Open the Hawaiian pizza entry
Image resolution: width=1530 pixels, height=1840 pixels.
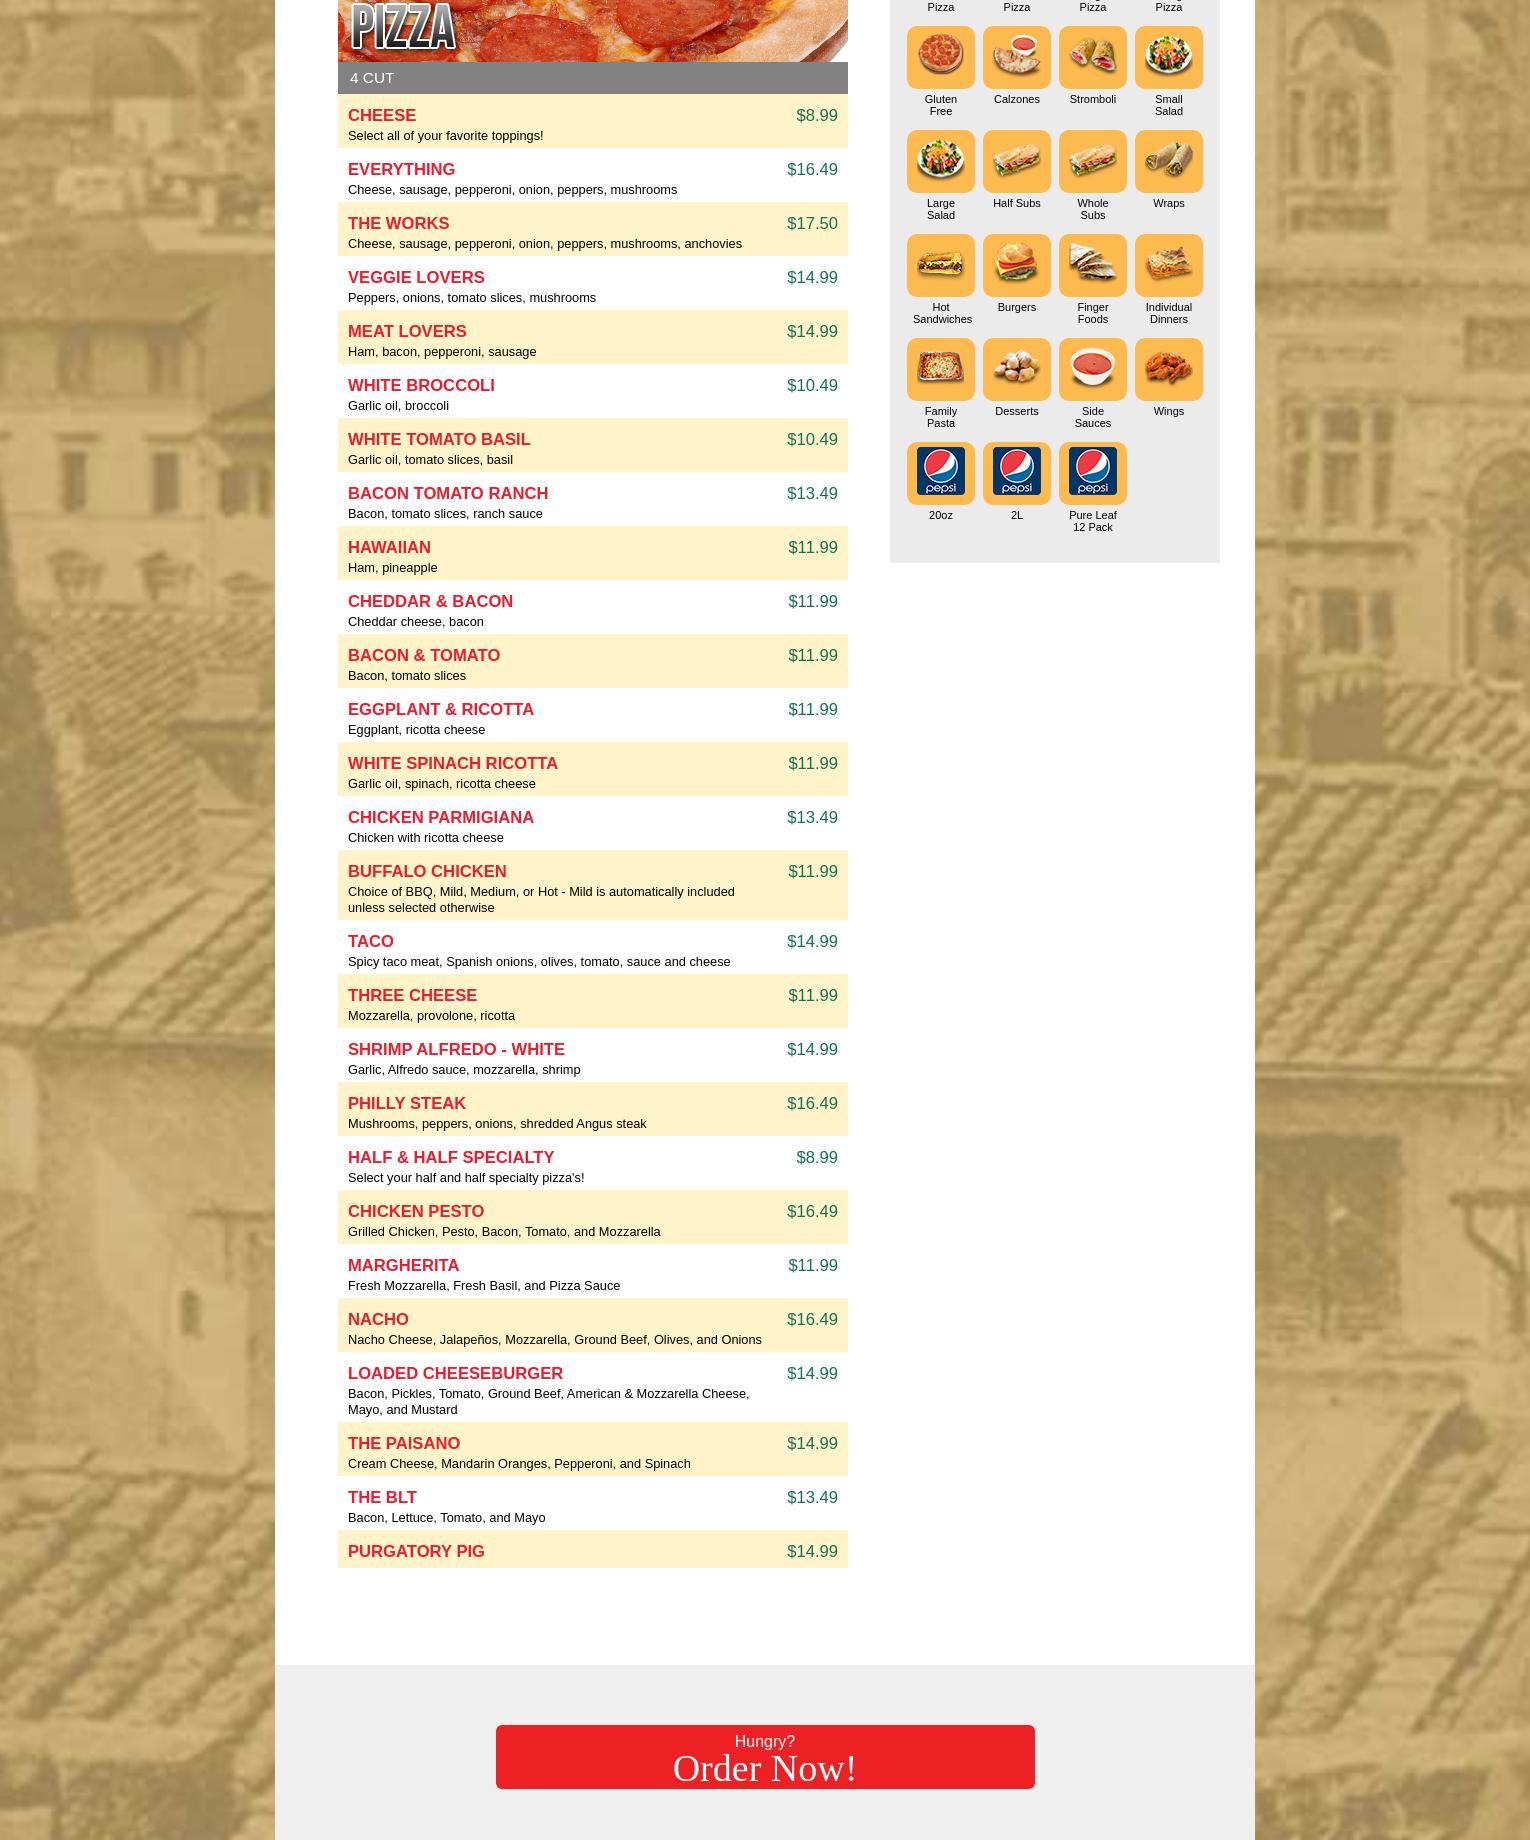pos(389,548)
